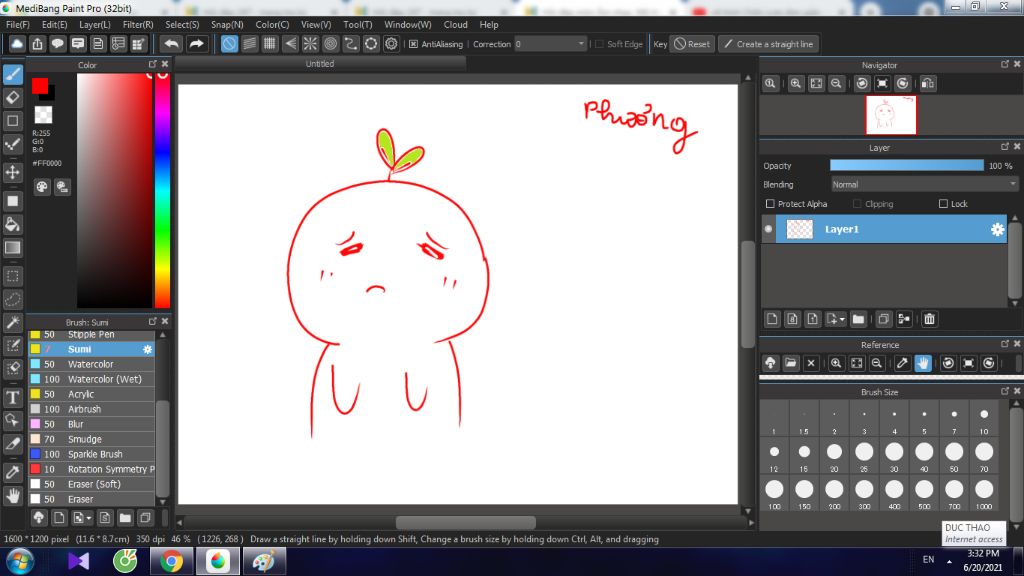Open reference image folder icon

tap(791, 363)
